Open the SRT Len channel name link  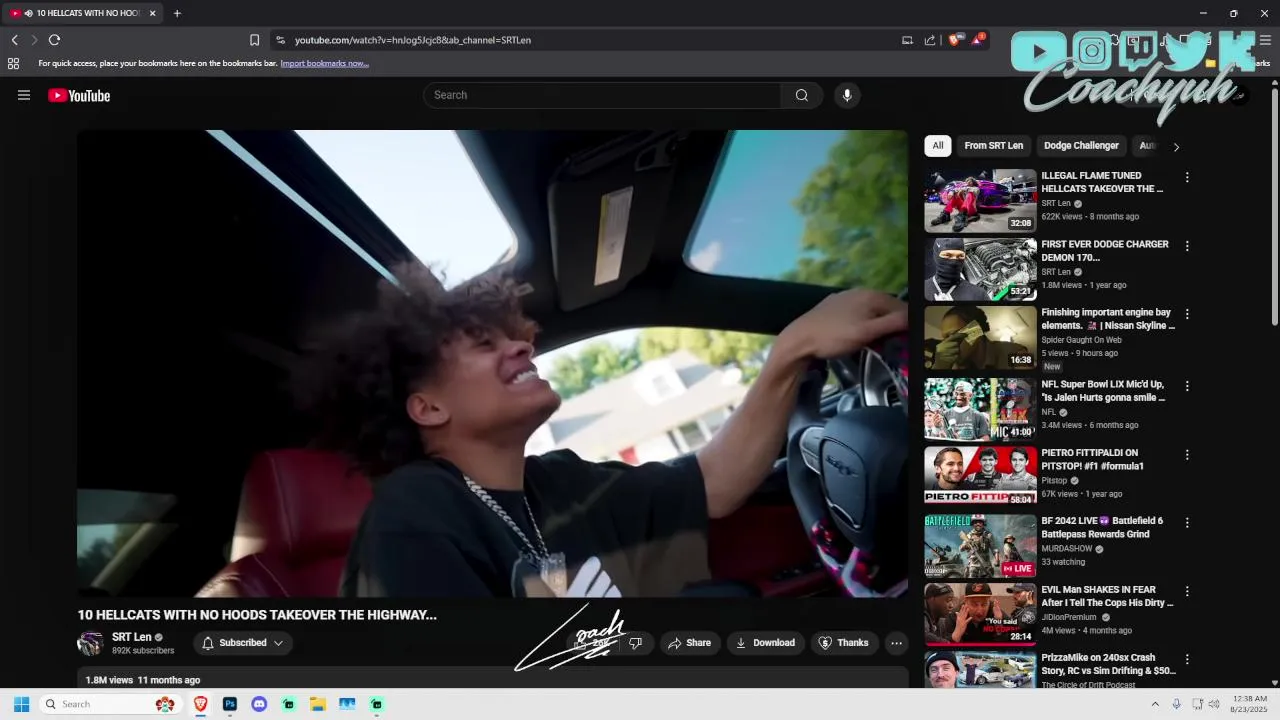coord(132,637)
